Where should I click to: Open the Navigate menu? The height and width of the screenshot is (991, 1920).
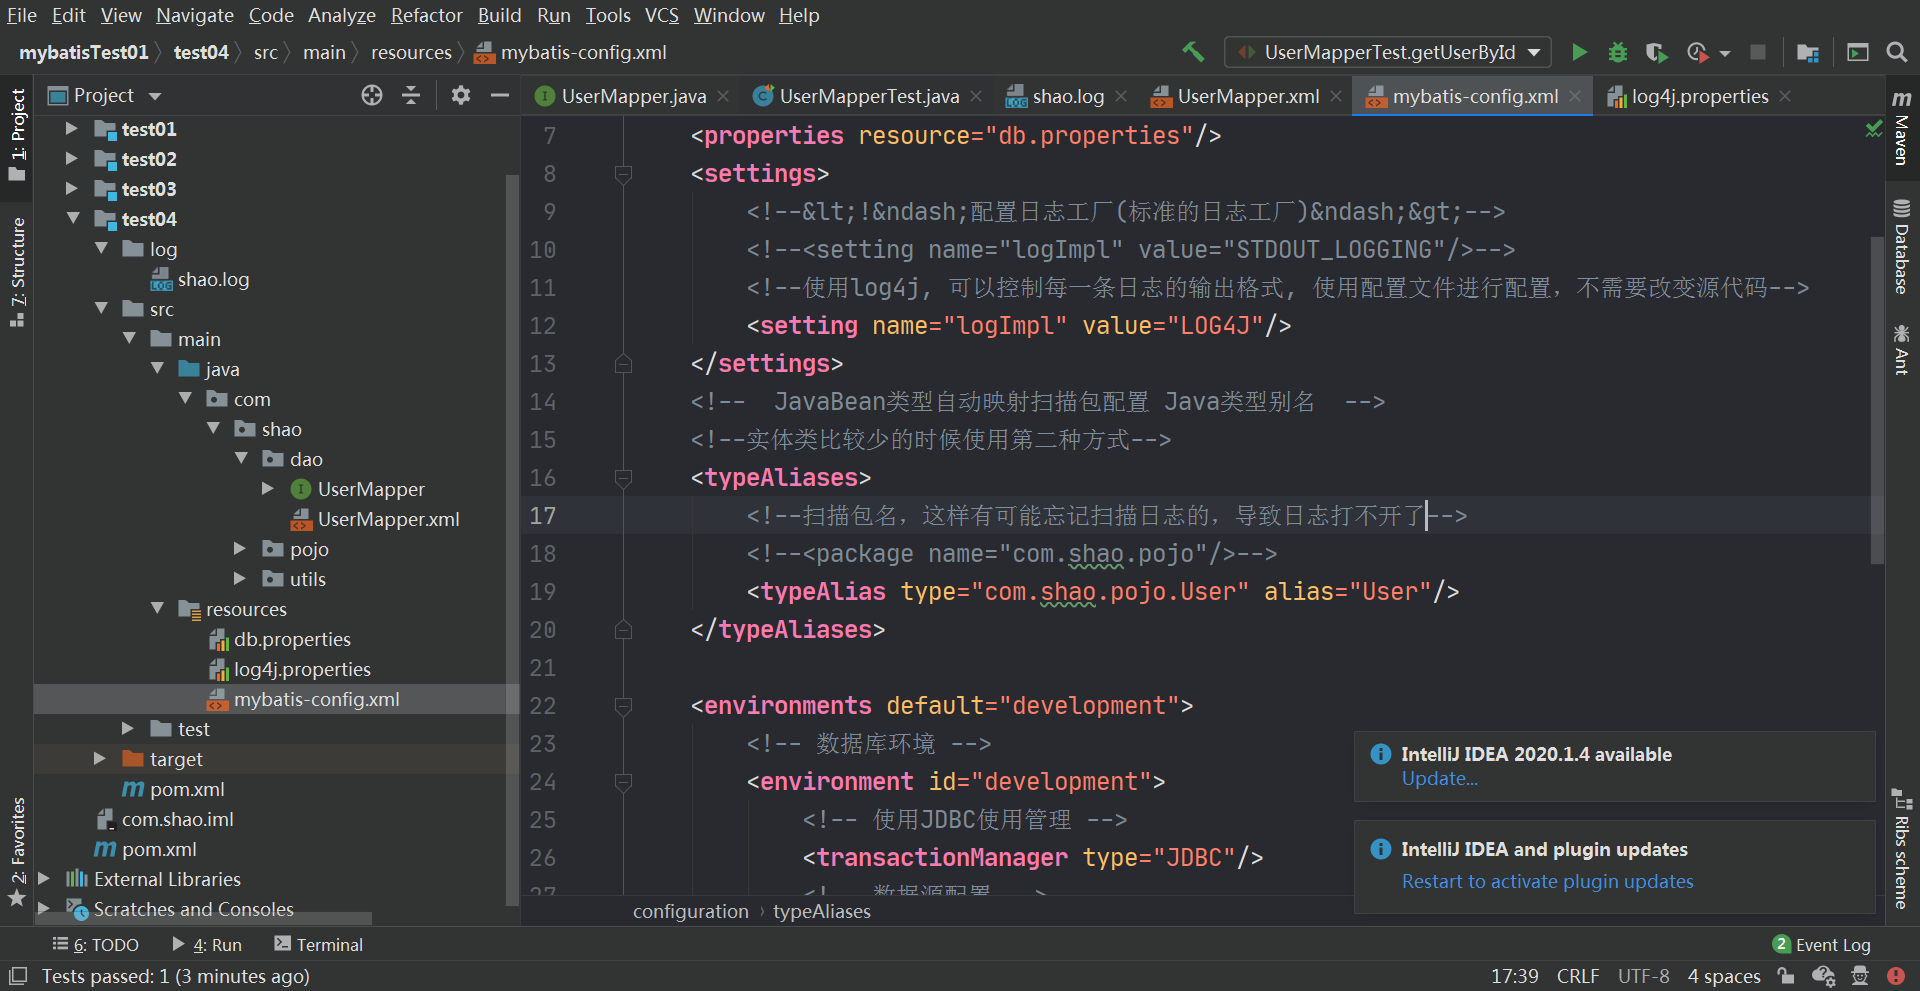195,15
